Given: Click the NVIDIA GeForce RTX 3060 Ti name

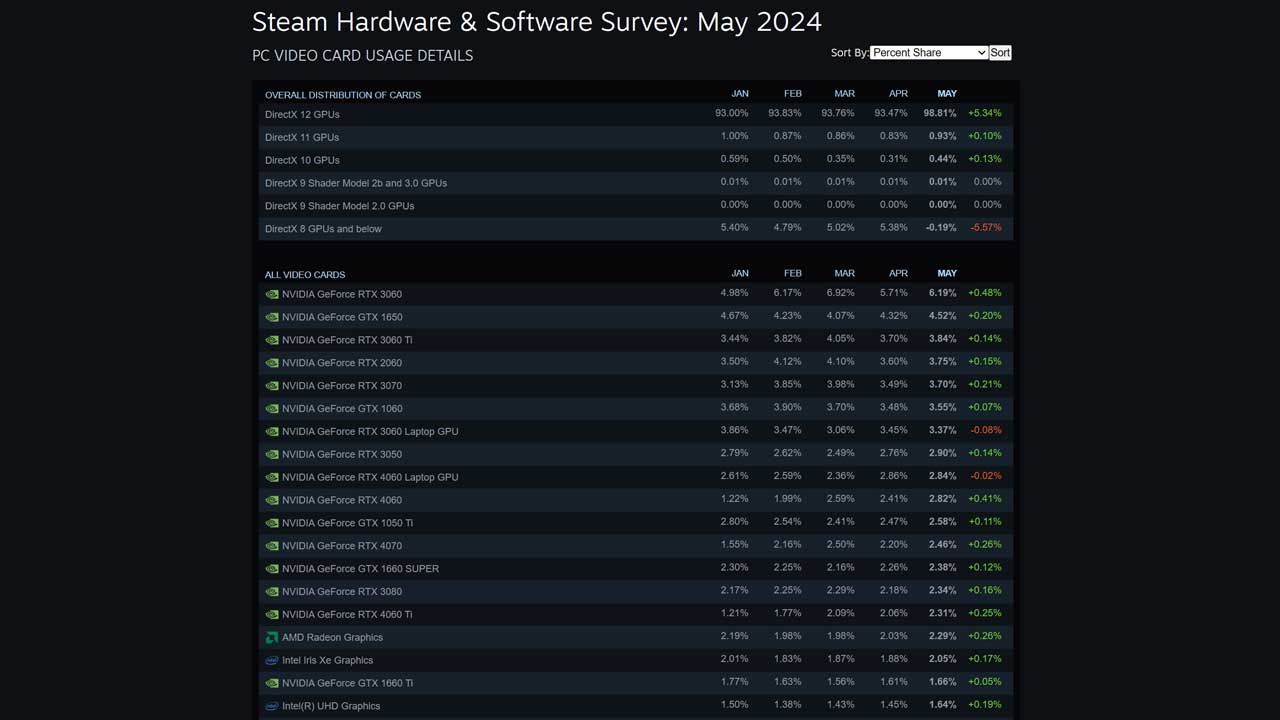Looking at the screenshot, I should (x=347, y=340).
